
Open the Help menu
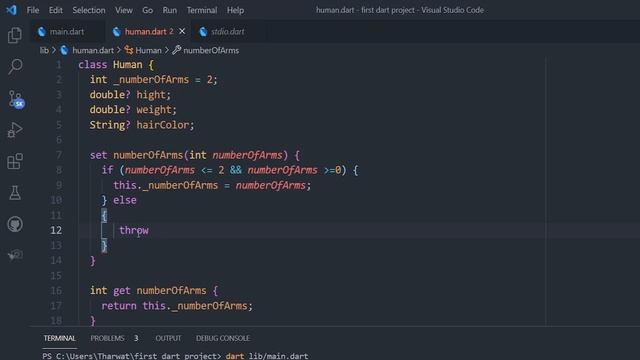pyautogui.click(x=235, y=10)
